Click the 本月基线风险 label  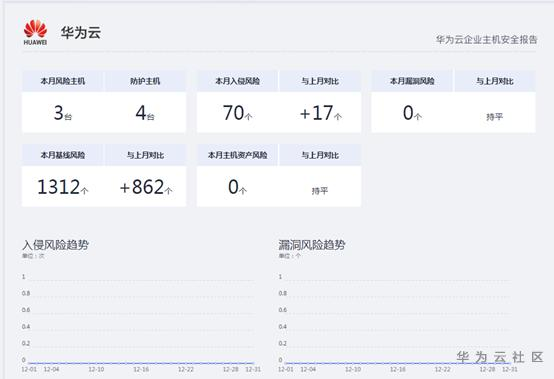(x=63, y=155)
